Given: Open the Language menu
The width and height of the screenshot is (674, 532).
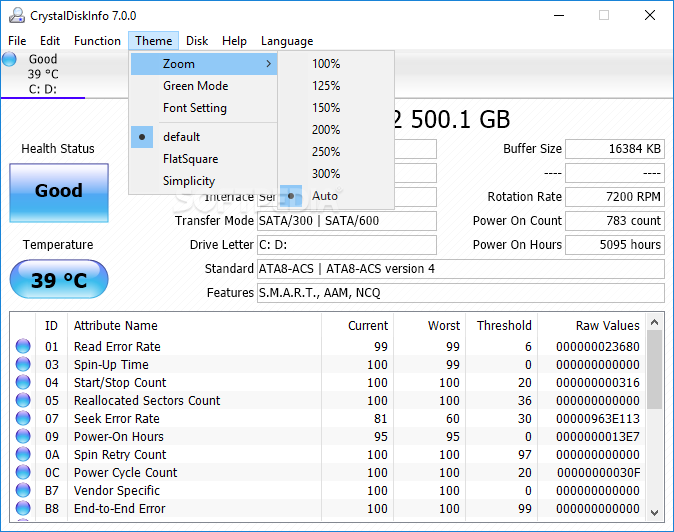Looking at the screenshot, I should [x=287, y=41].
